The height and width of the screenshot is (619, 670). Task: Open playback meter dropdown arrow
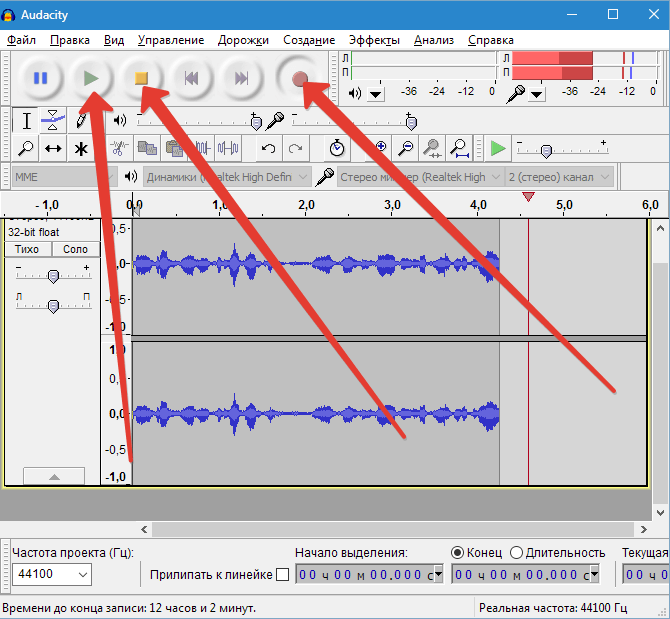pyautogui.click(x=376, y=94)
